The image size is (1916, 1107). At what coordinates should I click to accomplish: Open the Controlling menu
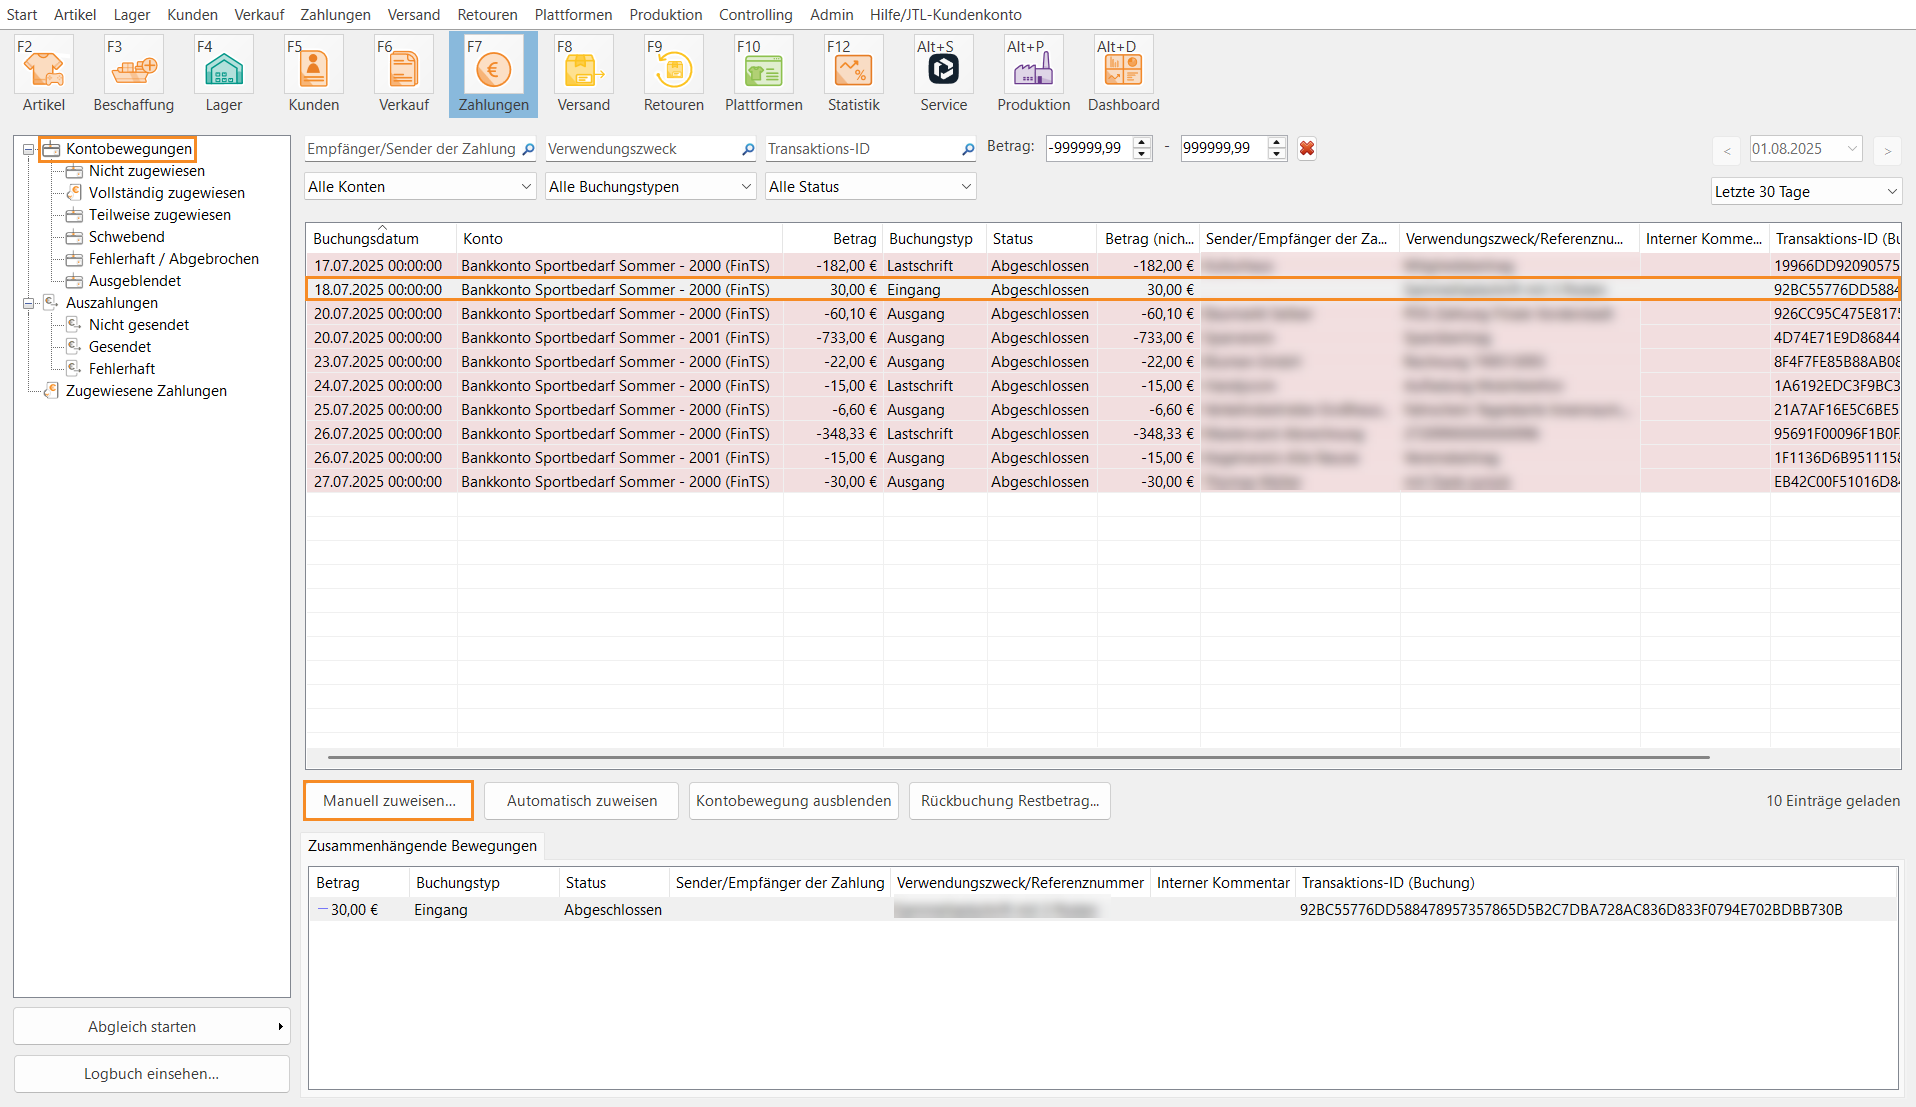(755, 15)
